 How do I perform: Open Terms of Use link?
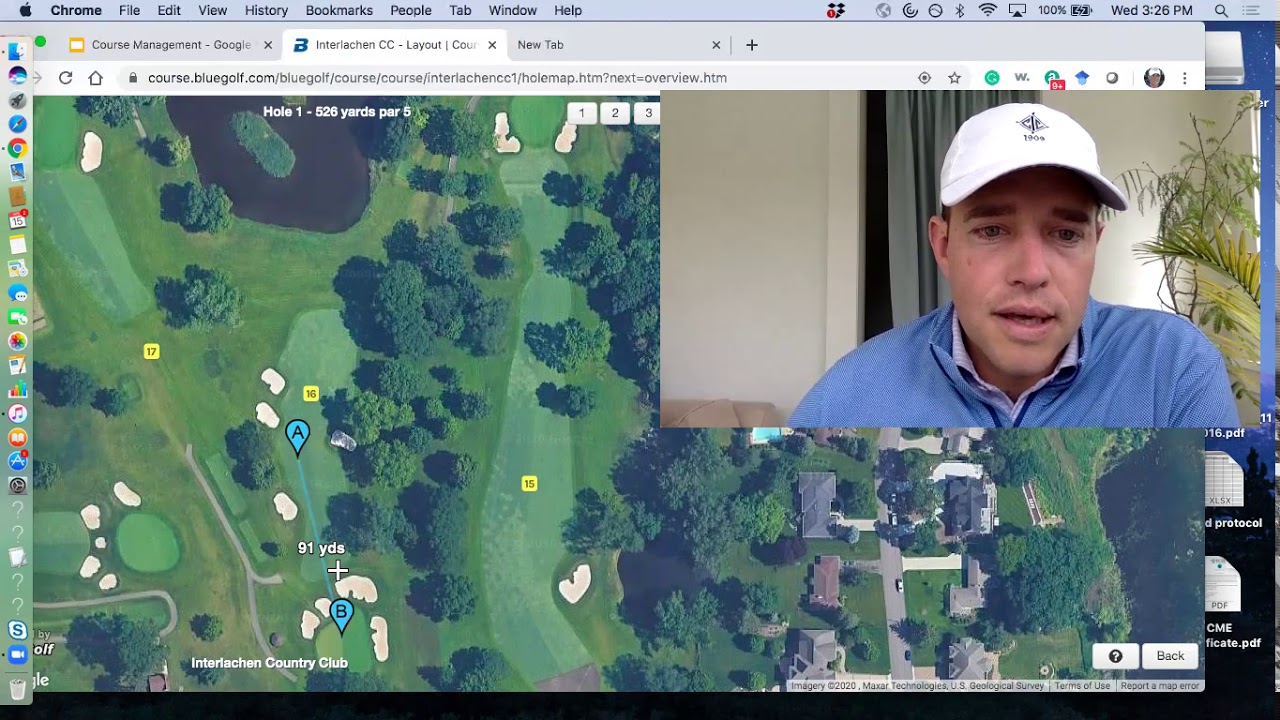[x=1082, y=686]
